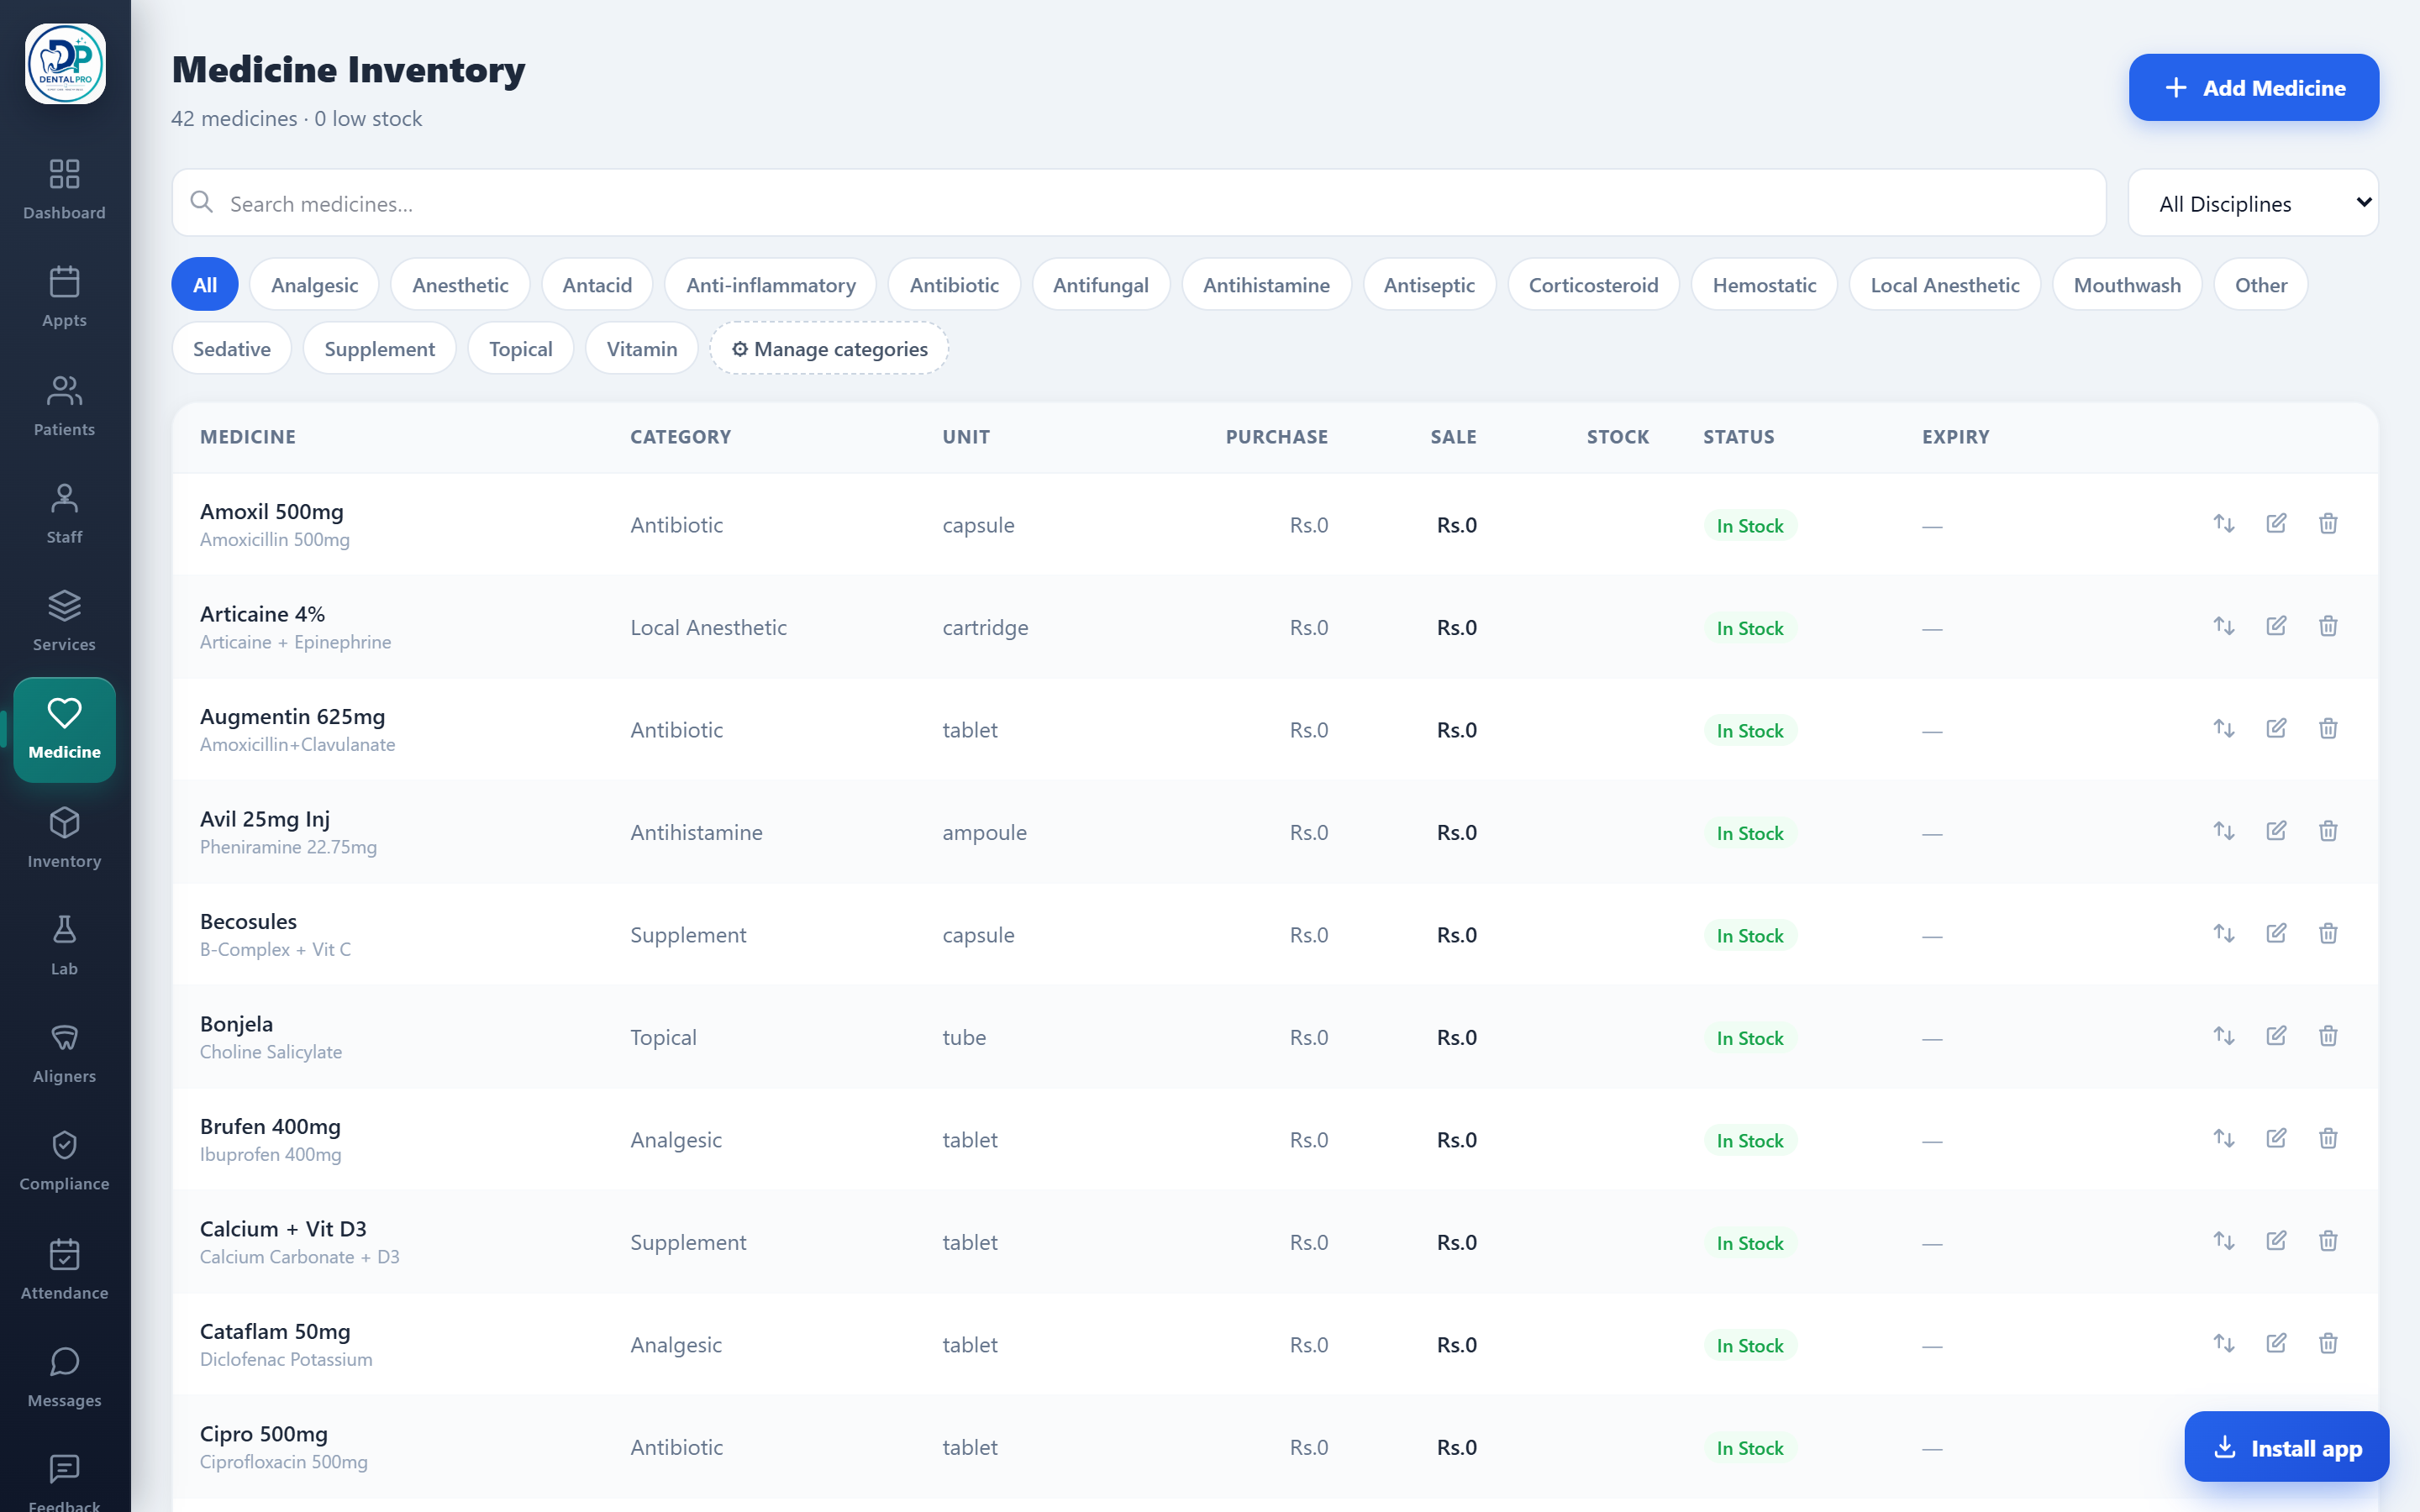Open the Inventory box icon

pyautogui.click(x=64, y=822)
